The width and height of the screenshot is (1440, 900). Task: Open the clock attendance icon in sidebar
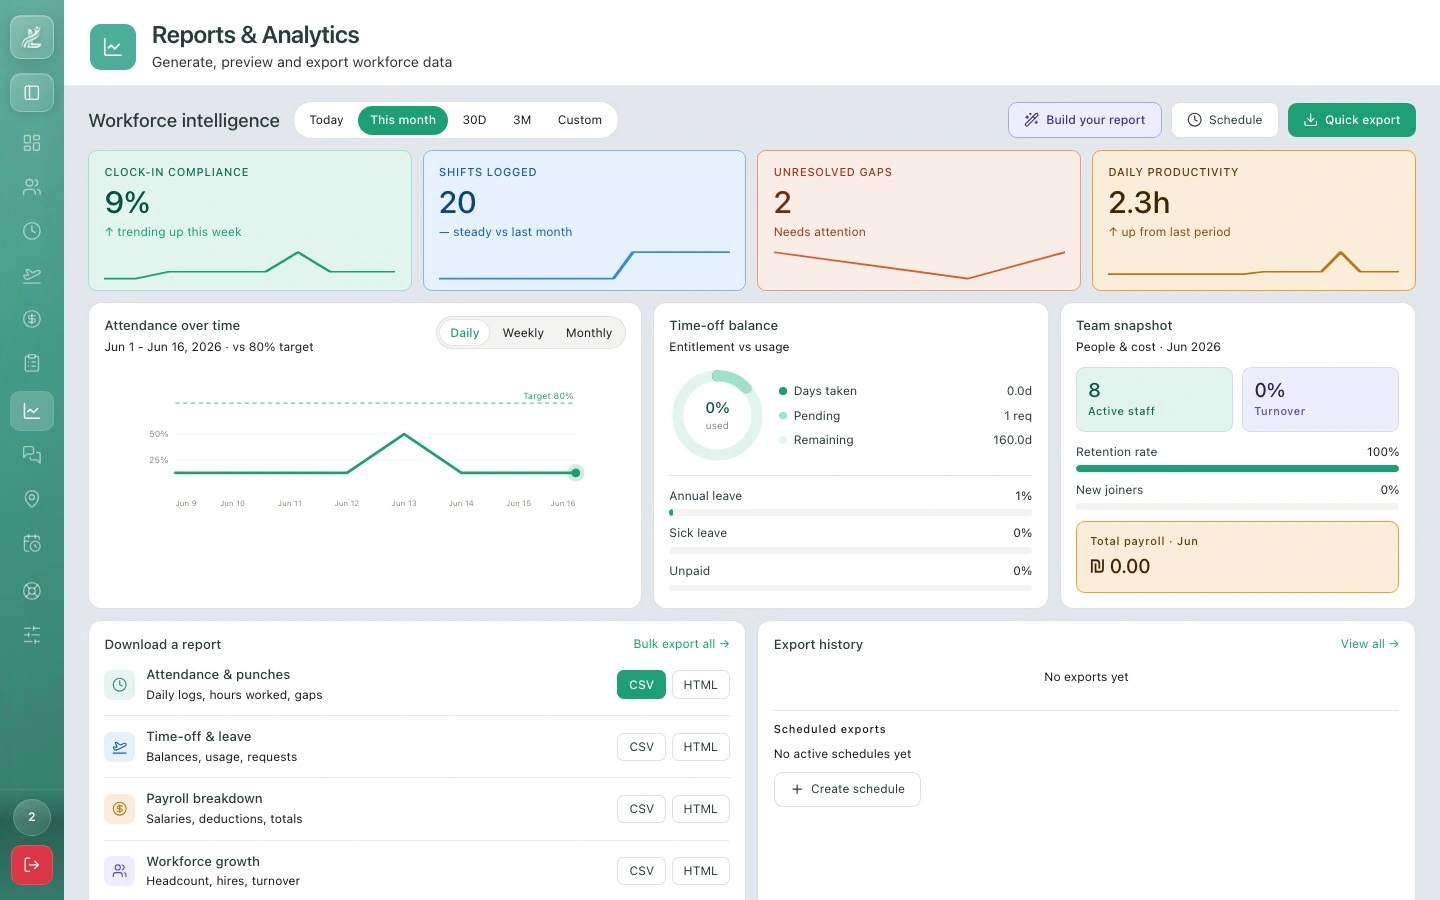click(x=32, y=231)
